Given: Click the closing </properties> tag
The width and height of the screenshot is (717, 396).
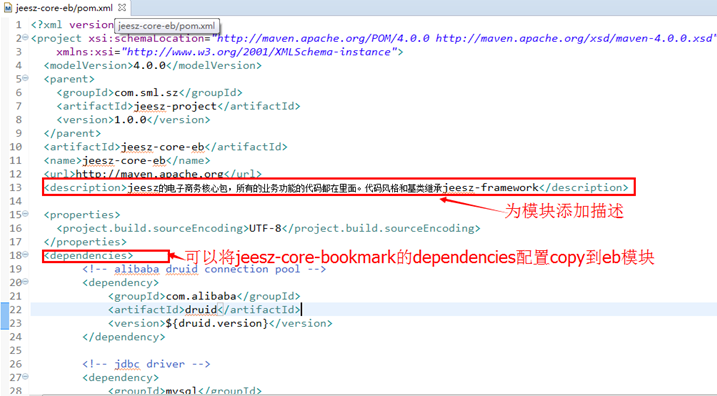Looking at the screenshot, I should pyautogui.click(x=85, y=242).
